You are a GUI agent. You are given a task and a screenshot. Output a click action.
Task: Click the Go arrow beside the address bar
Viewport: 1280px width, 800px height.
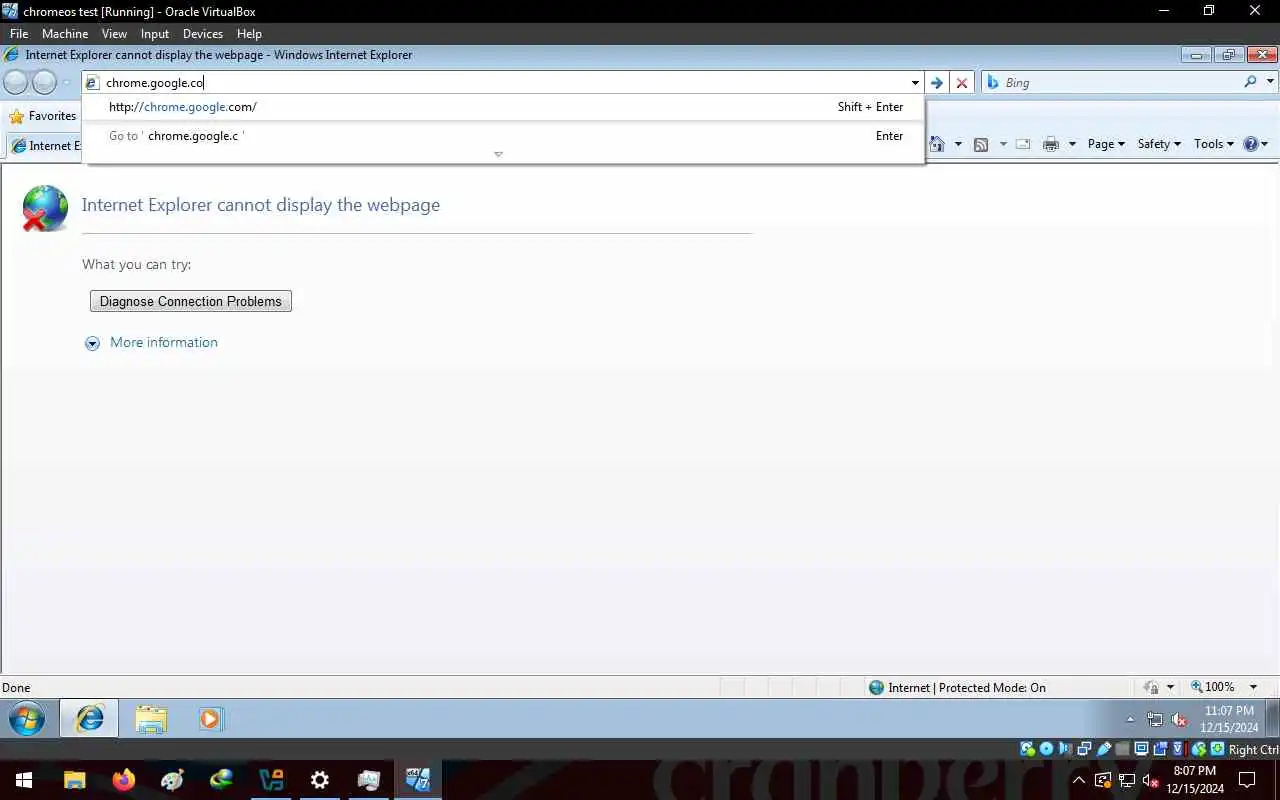[937, 83]
